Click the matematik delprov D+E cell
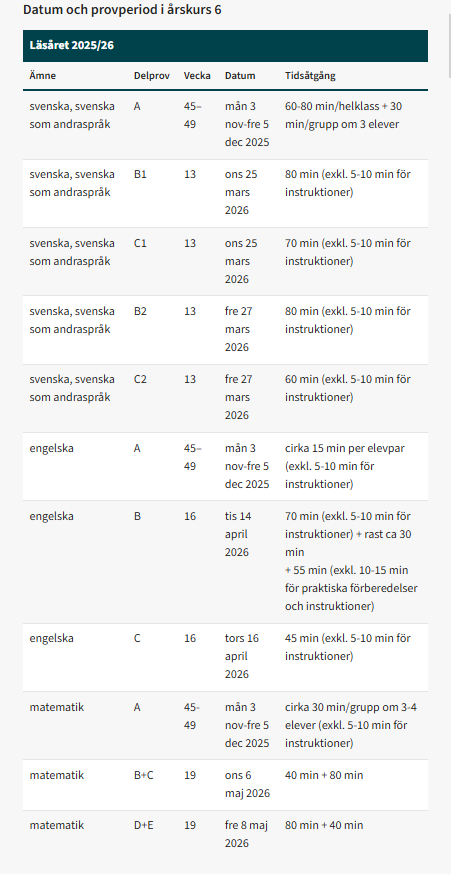 click(x=144, y=826)
